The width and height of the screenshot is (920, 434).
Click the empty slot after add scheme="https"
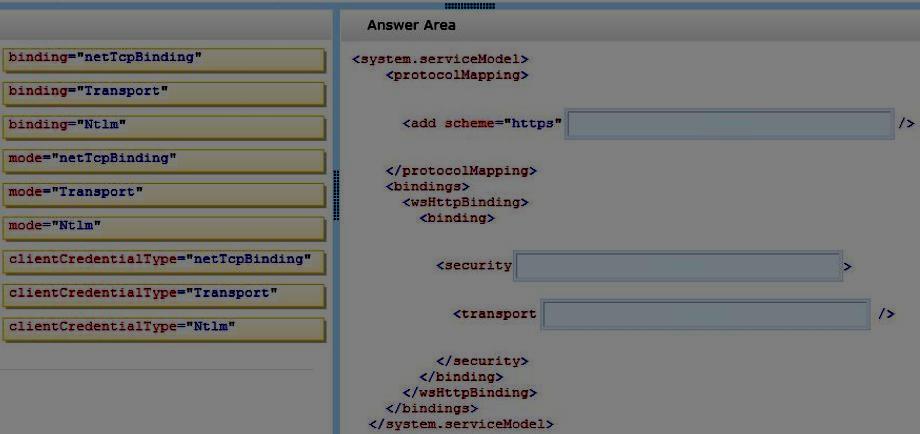tap(729, 124)
